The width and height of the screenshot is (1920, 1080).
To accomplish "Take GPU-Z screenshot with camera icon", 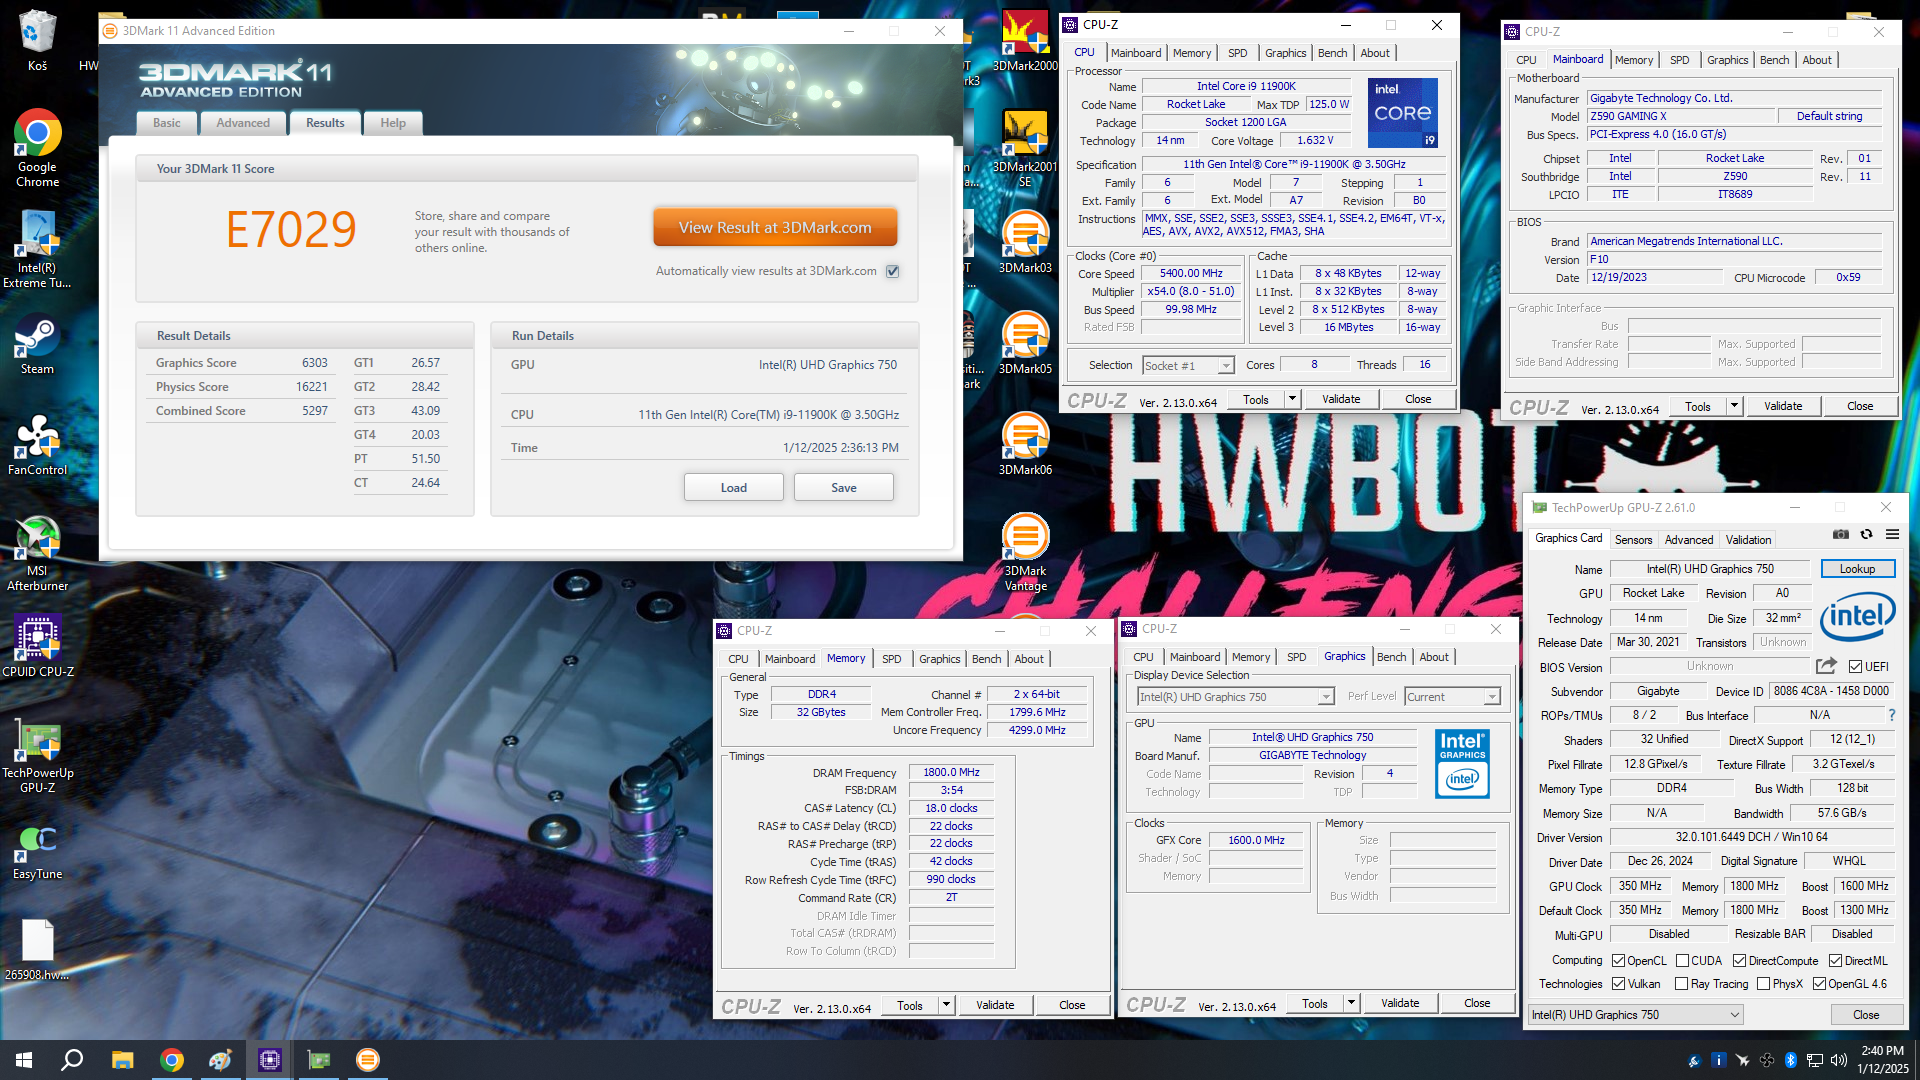I will click(x=1840, y=535).
